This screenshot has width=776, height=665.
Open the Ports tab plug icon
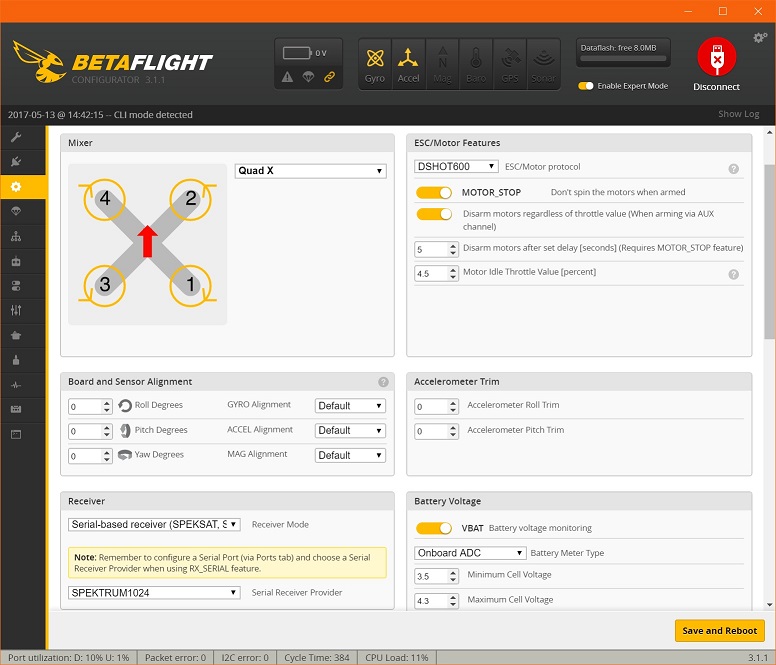(x=16, y=162)
